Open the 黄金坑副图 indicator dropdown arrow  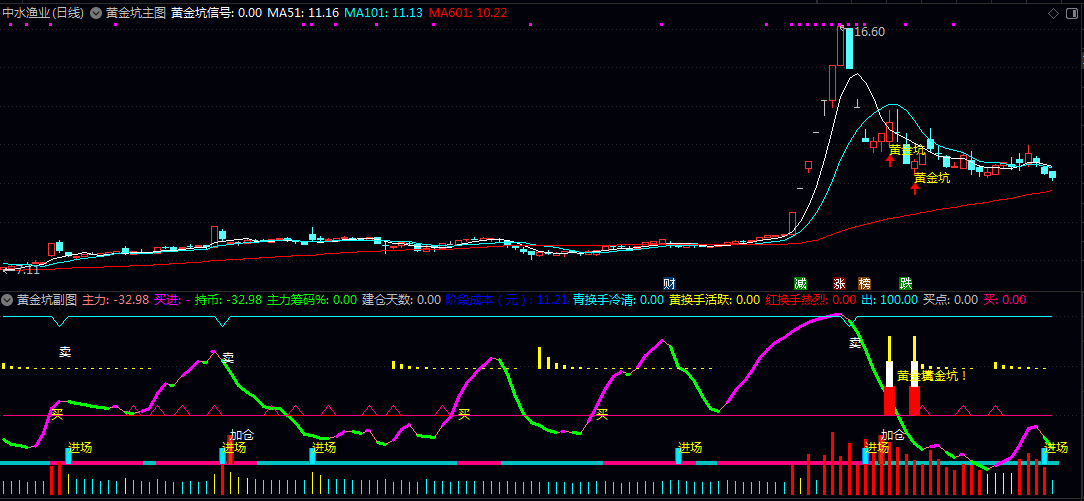tap(7, 300)
